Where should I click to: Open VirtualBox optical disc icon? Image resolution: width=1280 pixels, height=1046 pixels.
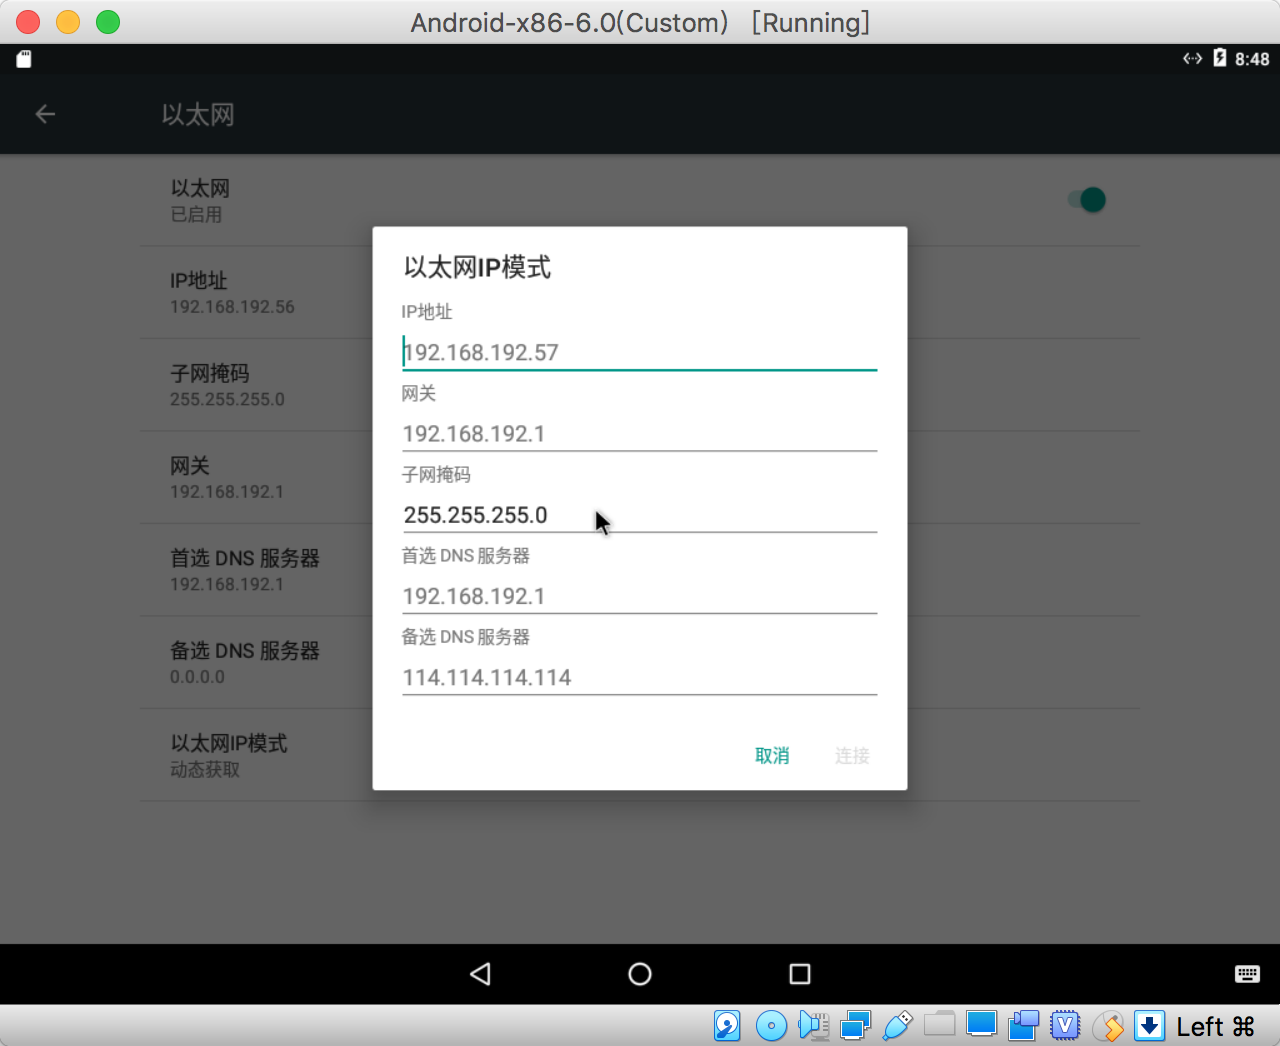coord(771,1026)
